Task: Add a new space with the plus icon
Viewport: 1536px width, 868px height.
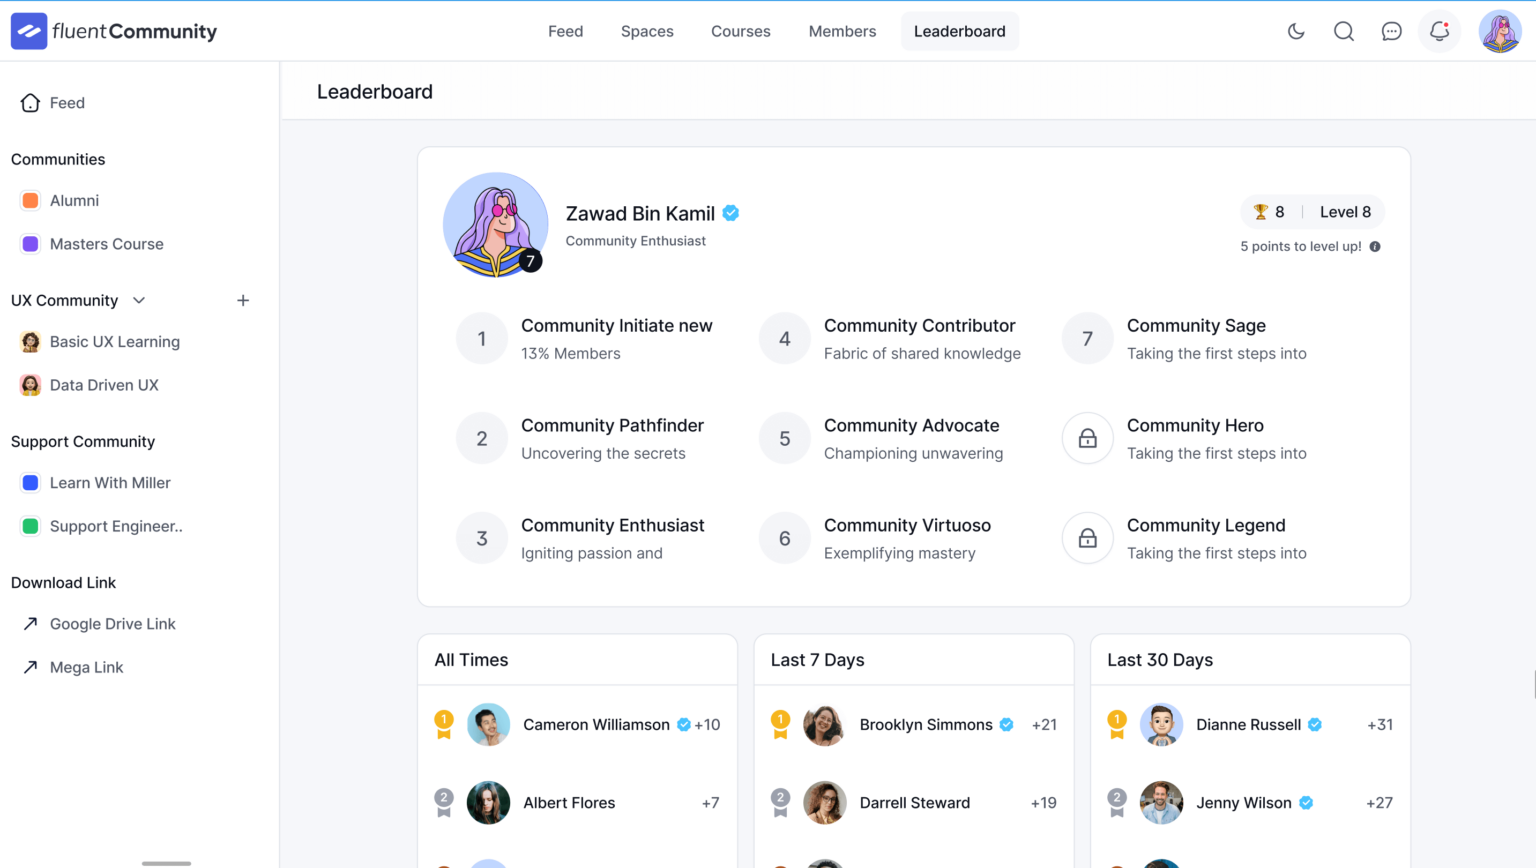Action: 242,300
